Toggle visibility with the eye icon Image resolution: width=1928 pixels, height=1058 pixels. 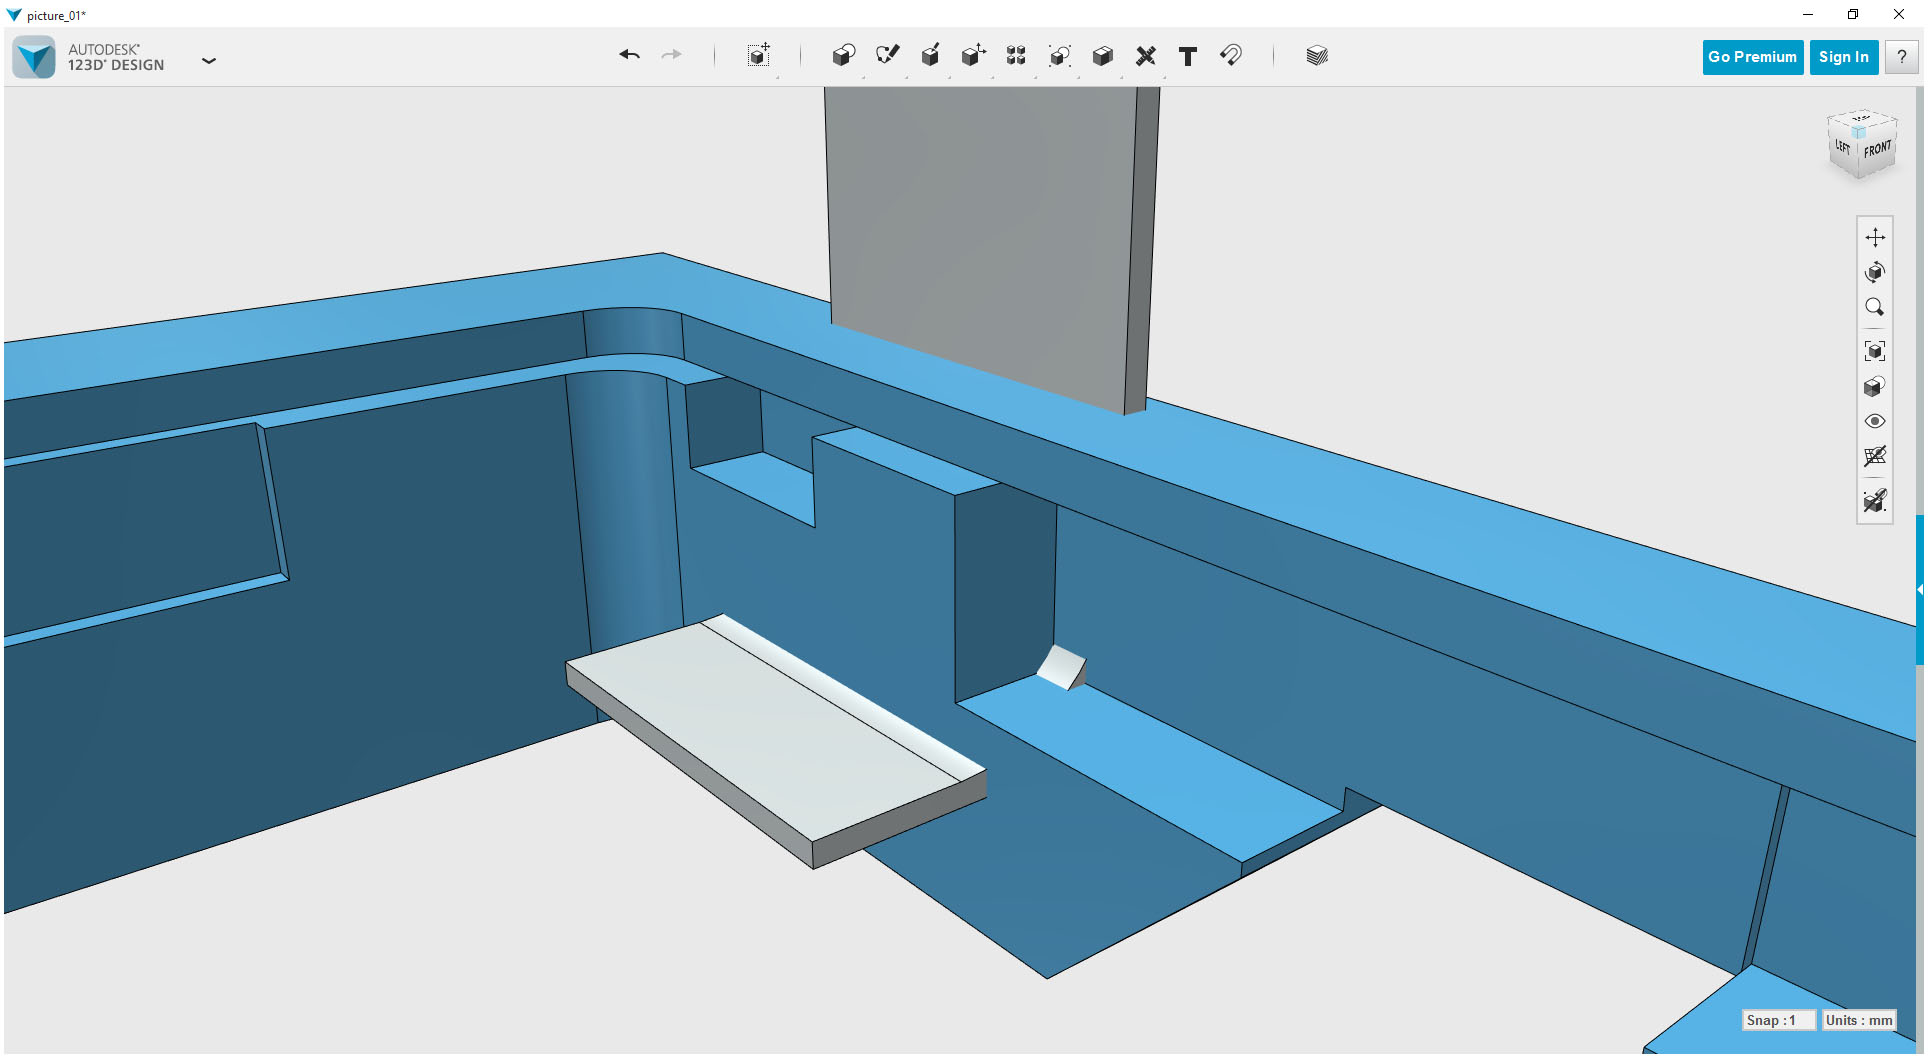coord(1875,421)
